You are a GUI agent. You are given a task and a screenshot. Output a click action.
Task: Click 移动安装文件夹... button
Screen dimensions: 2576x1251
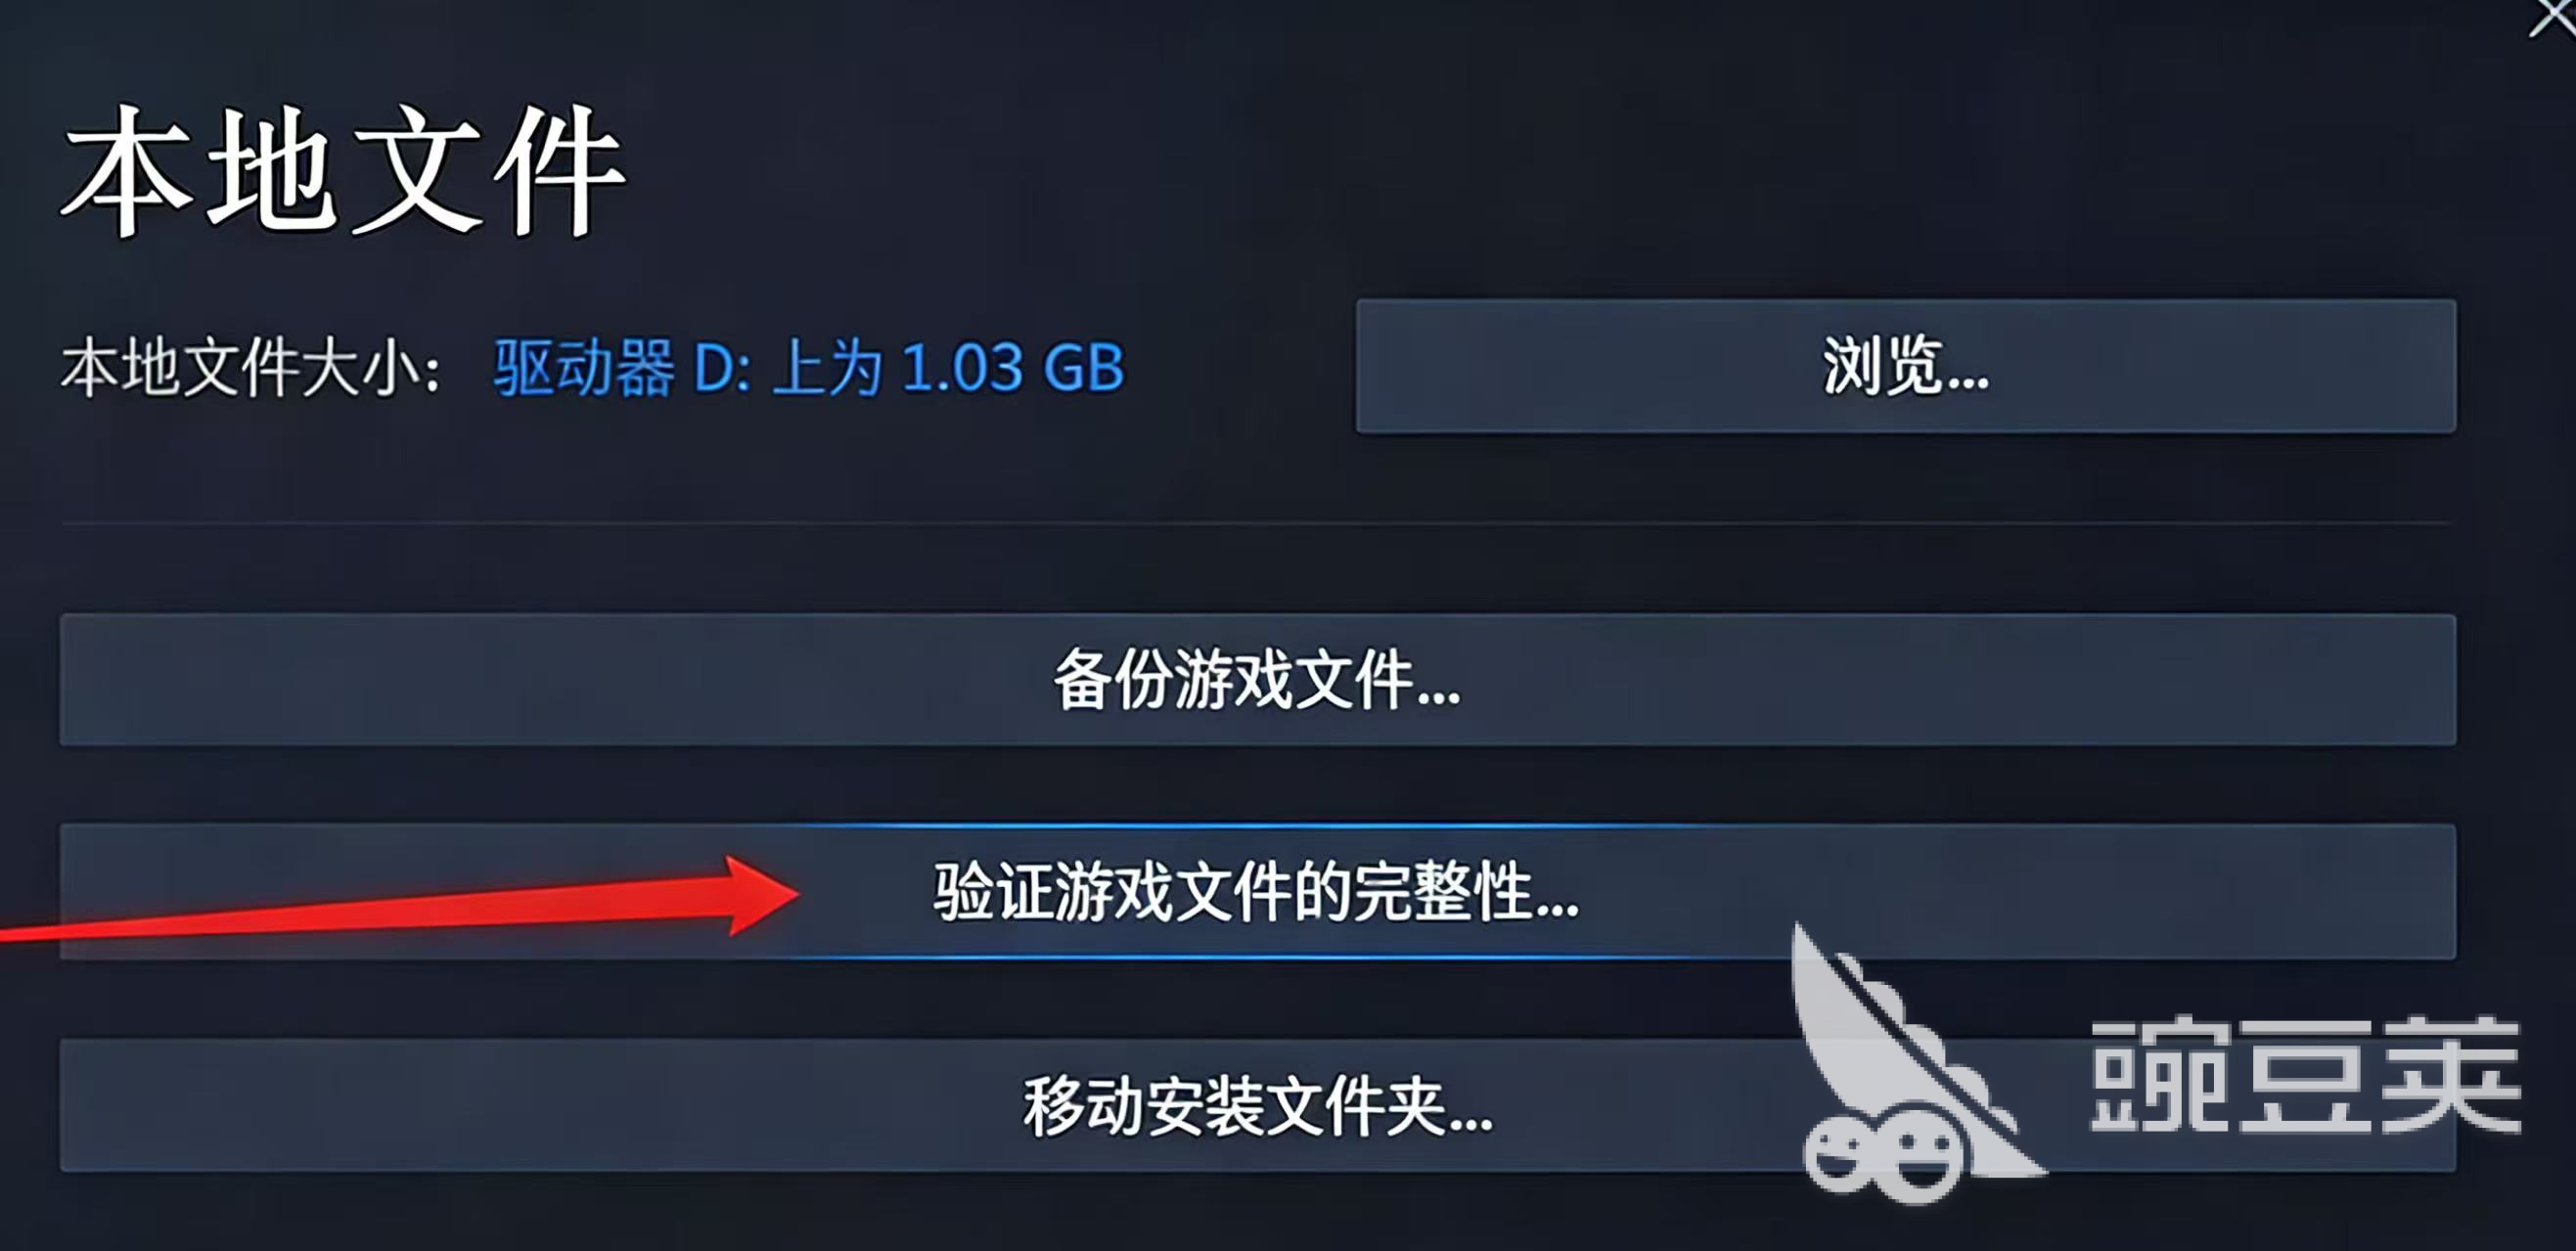pyautogui.click(x=1257, y=1105)
